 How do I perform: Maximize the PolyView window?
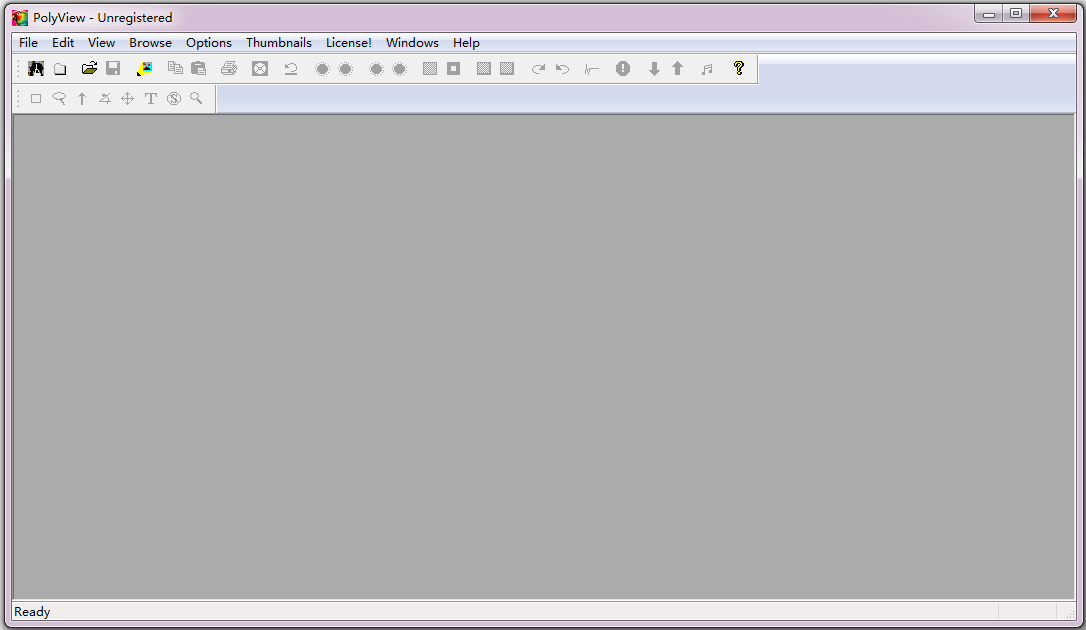(1015, 13)
